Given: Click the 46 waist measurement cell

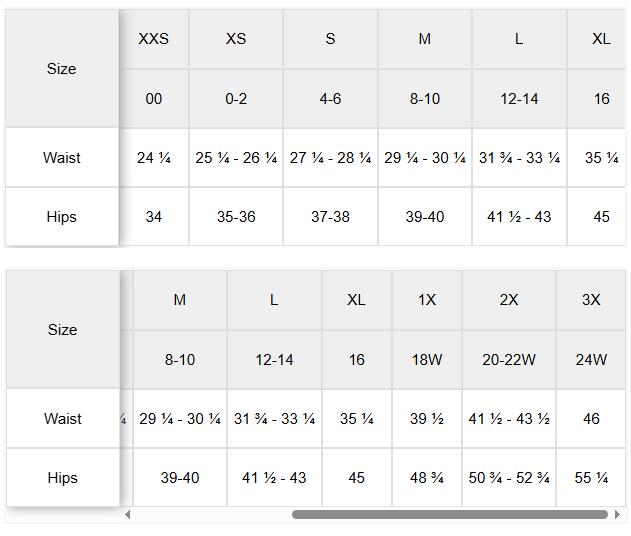Looking at the screenshot, I should [x=591, y=419].
